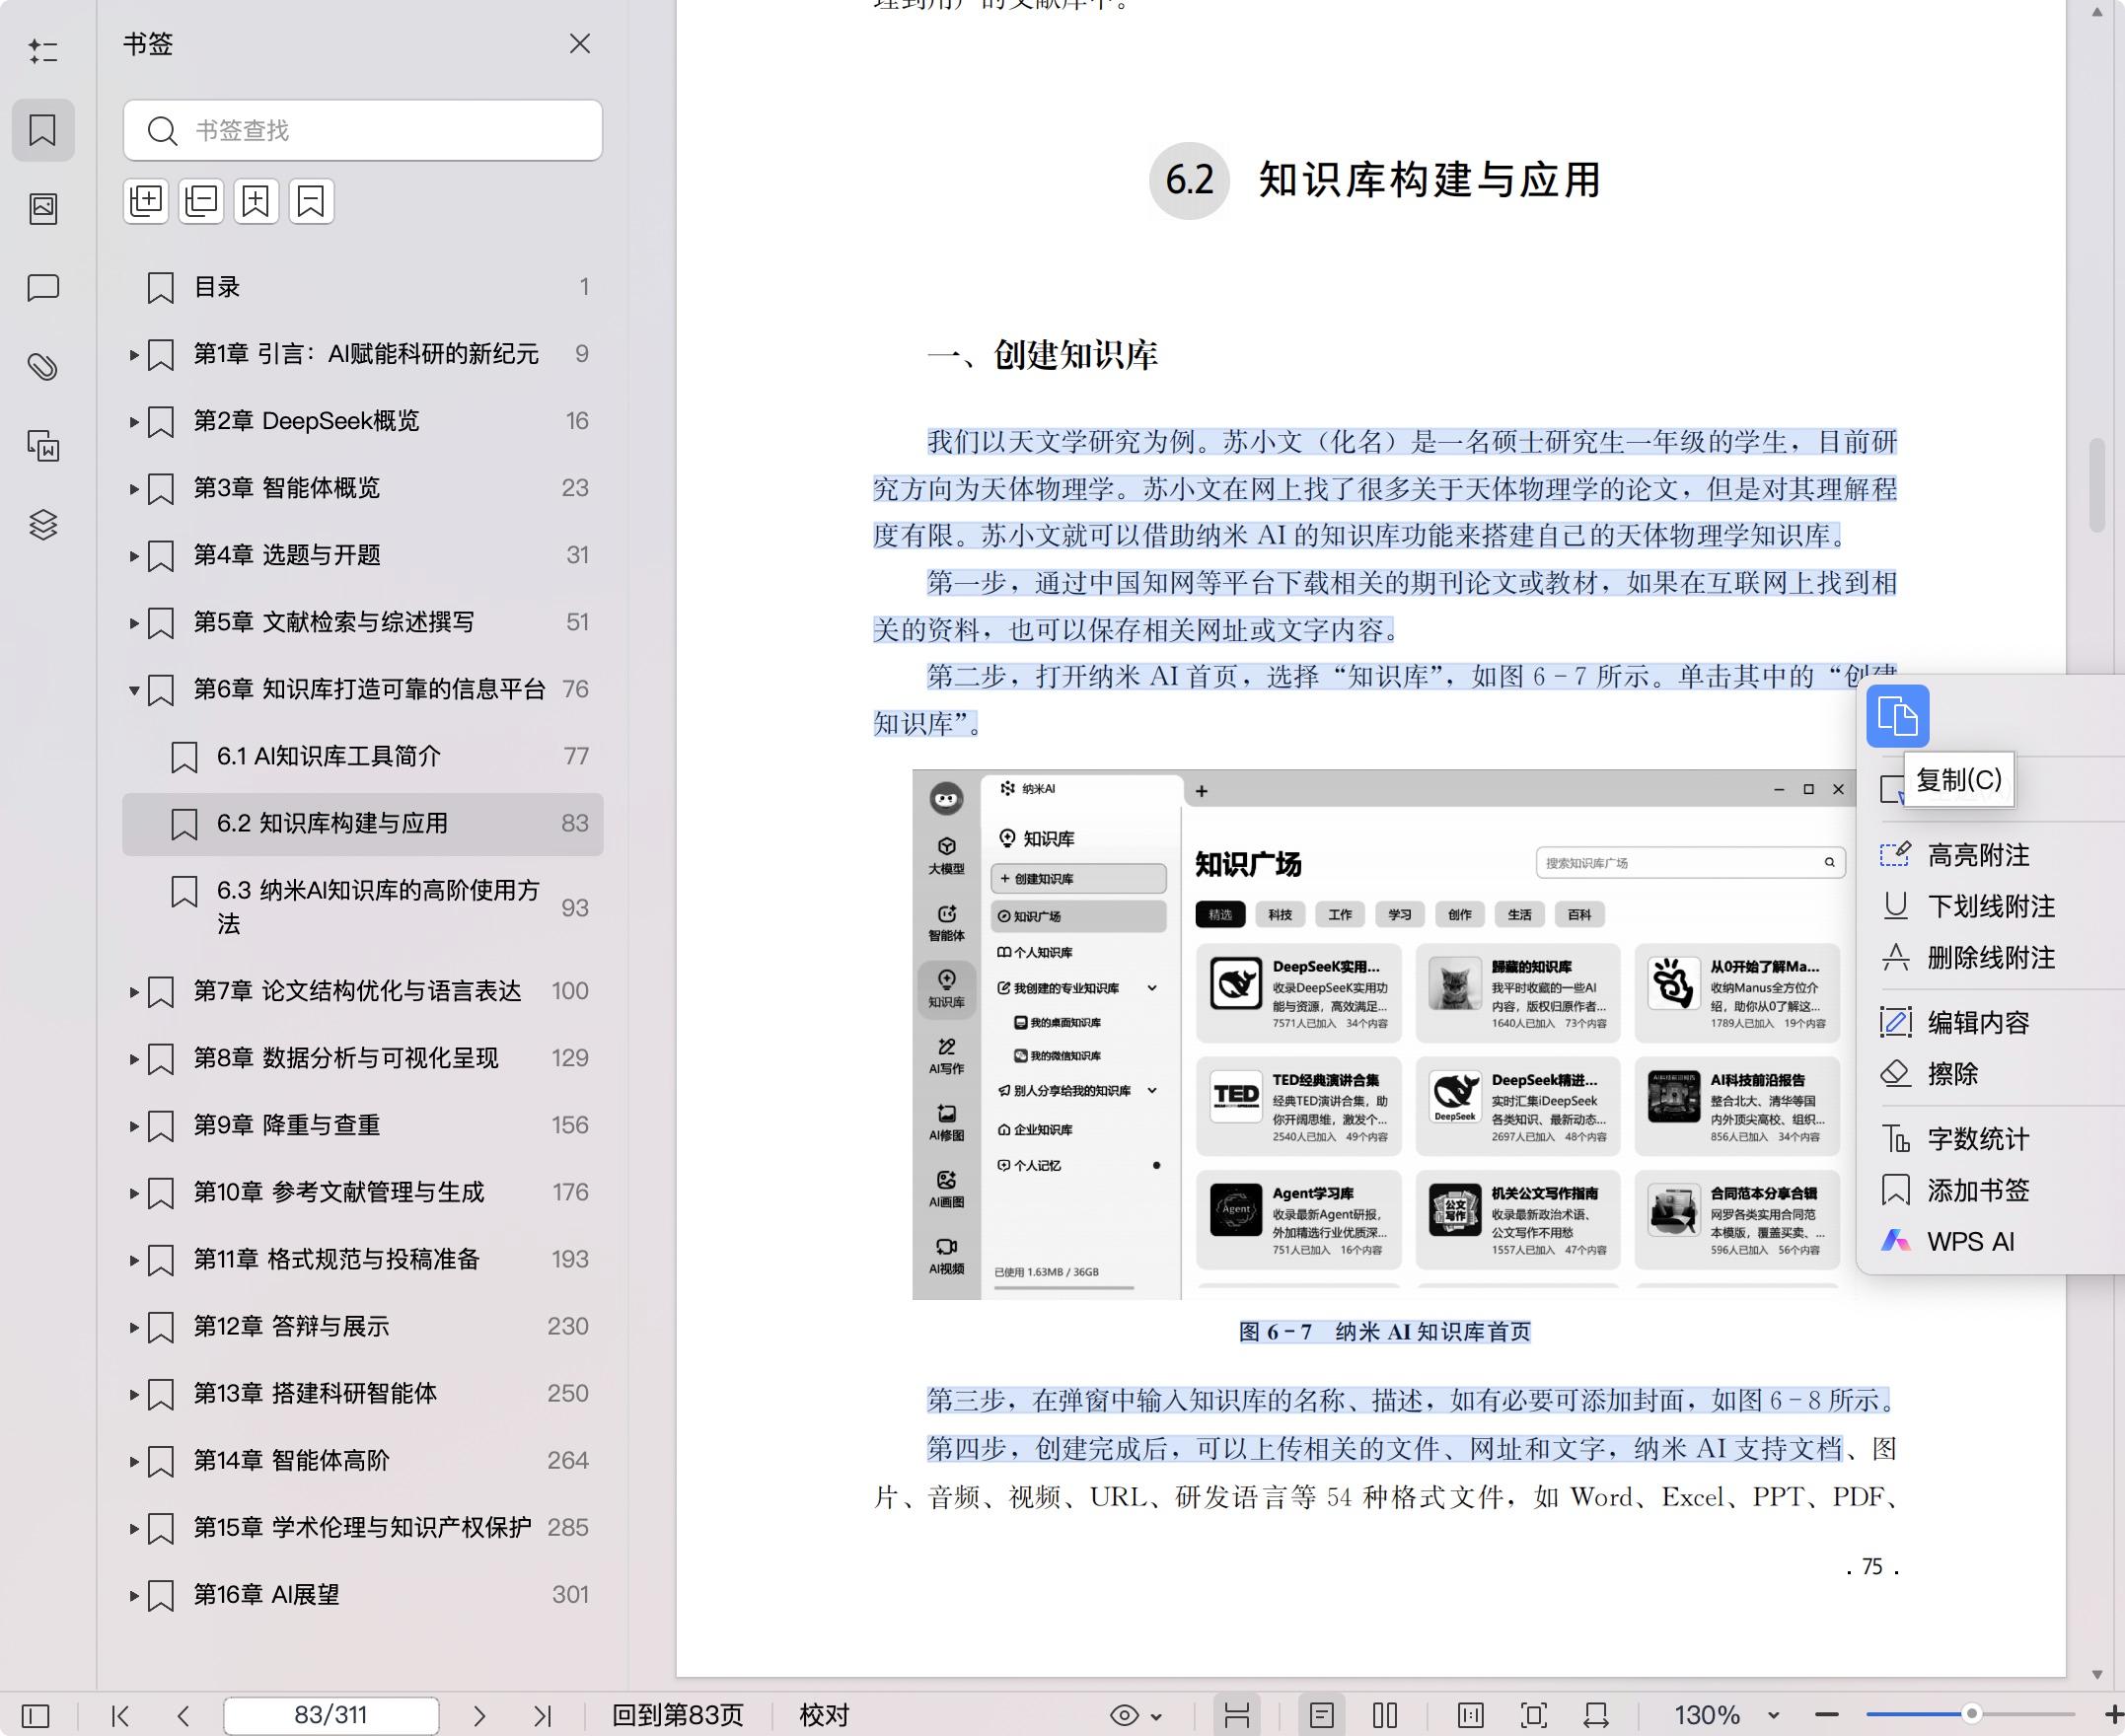The height and width of the screenshot is (1736, 2125).
Task: Expand 第3章 智能体概览 bookmark
Action: [x=134, y=489]
